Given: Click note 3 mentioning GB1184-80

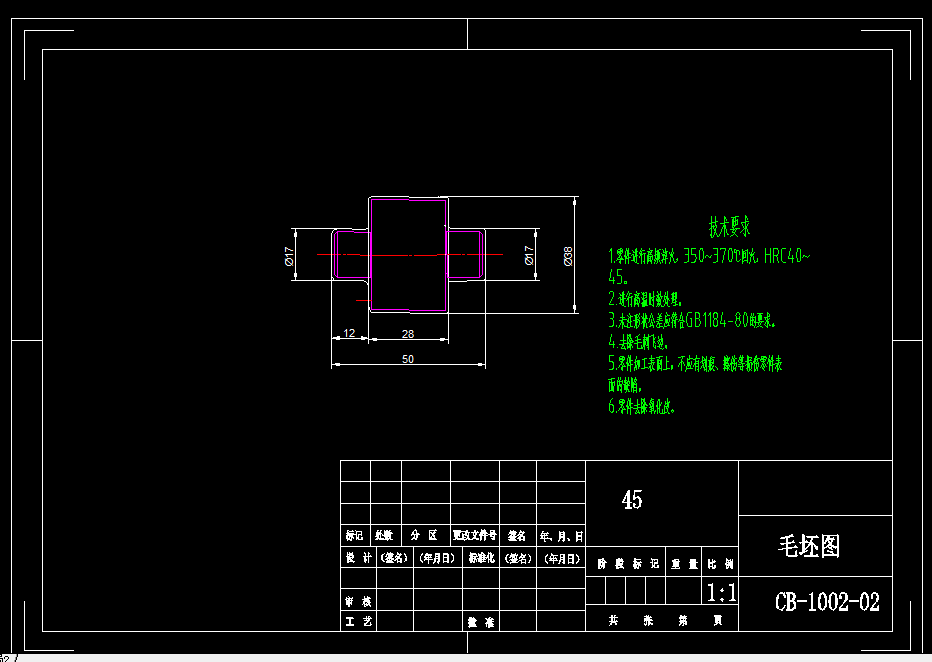Looking at the screenshot, I should (692, 321).
